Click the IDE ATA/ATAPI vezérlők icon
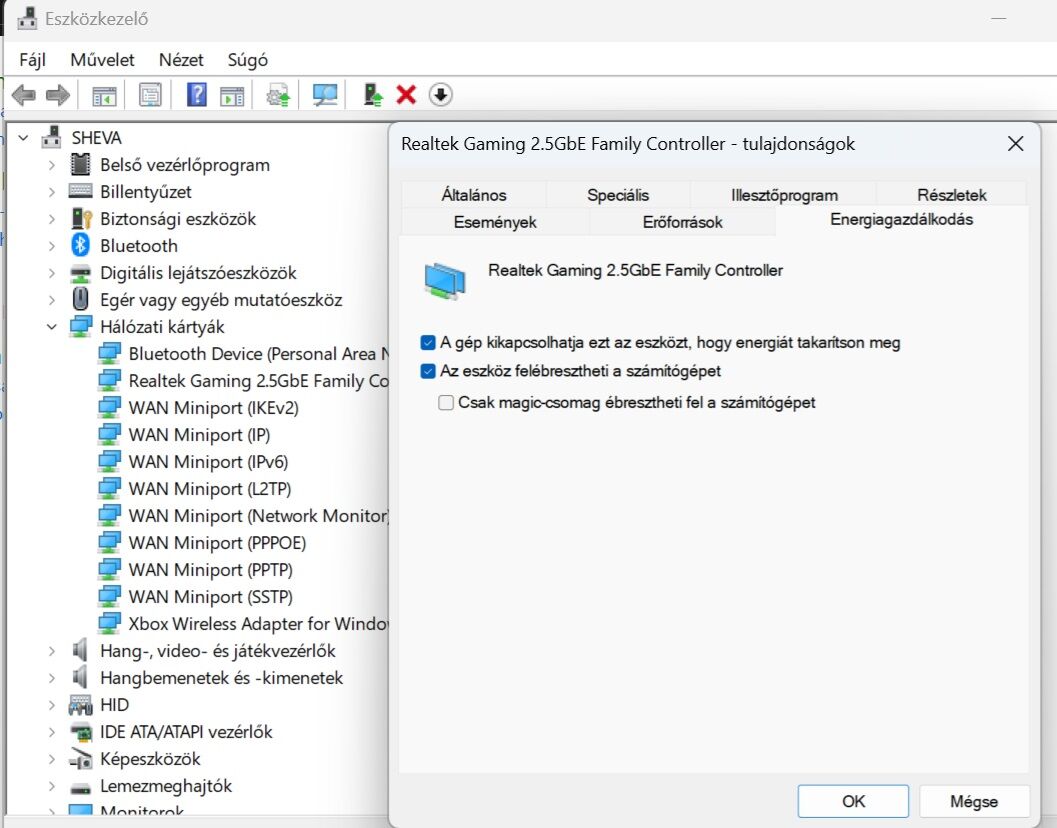 [81, 732]
